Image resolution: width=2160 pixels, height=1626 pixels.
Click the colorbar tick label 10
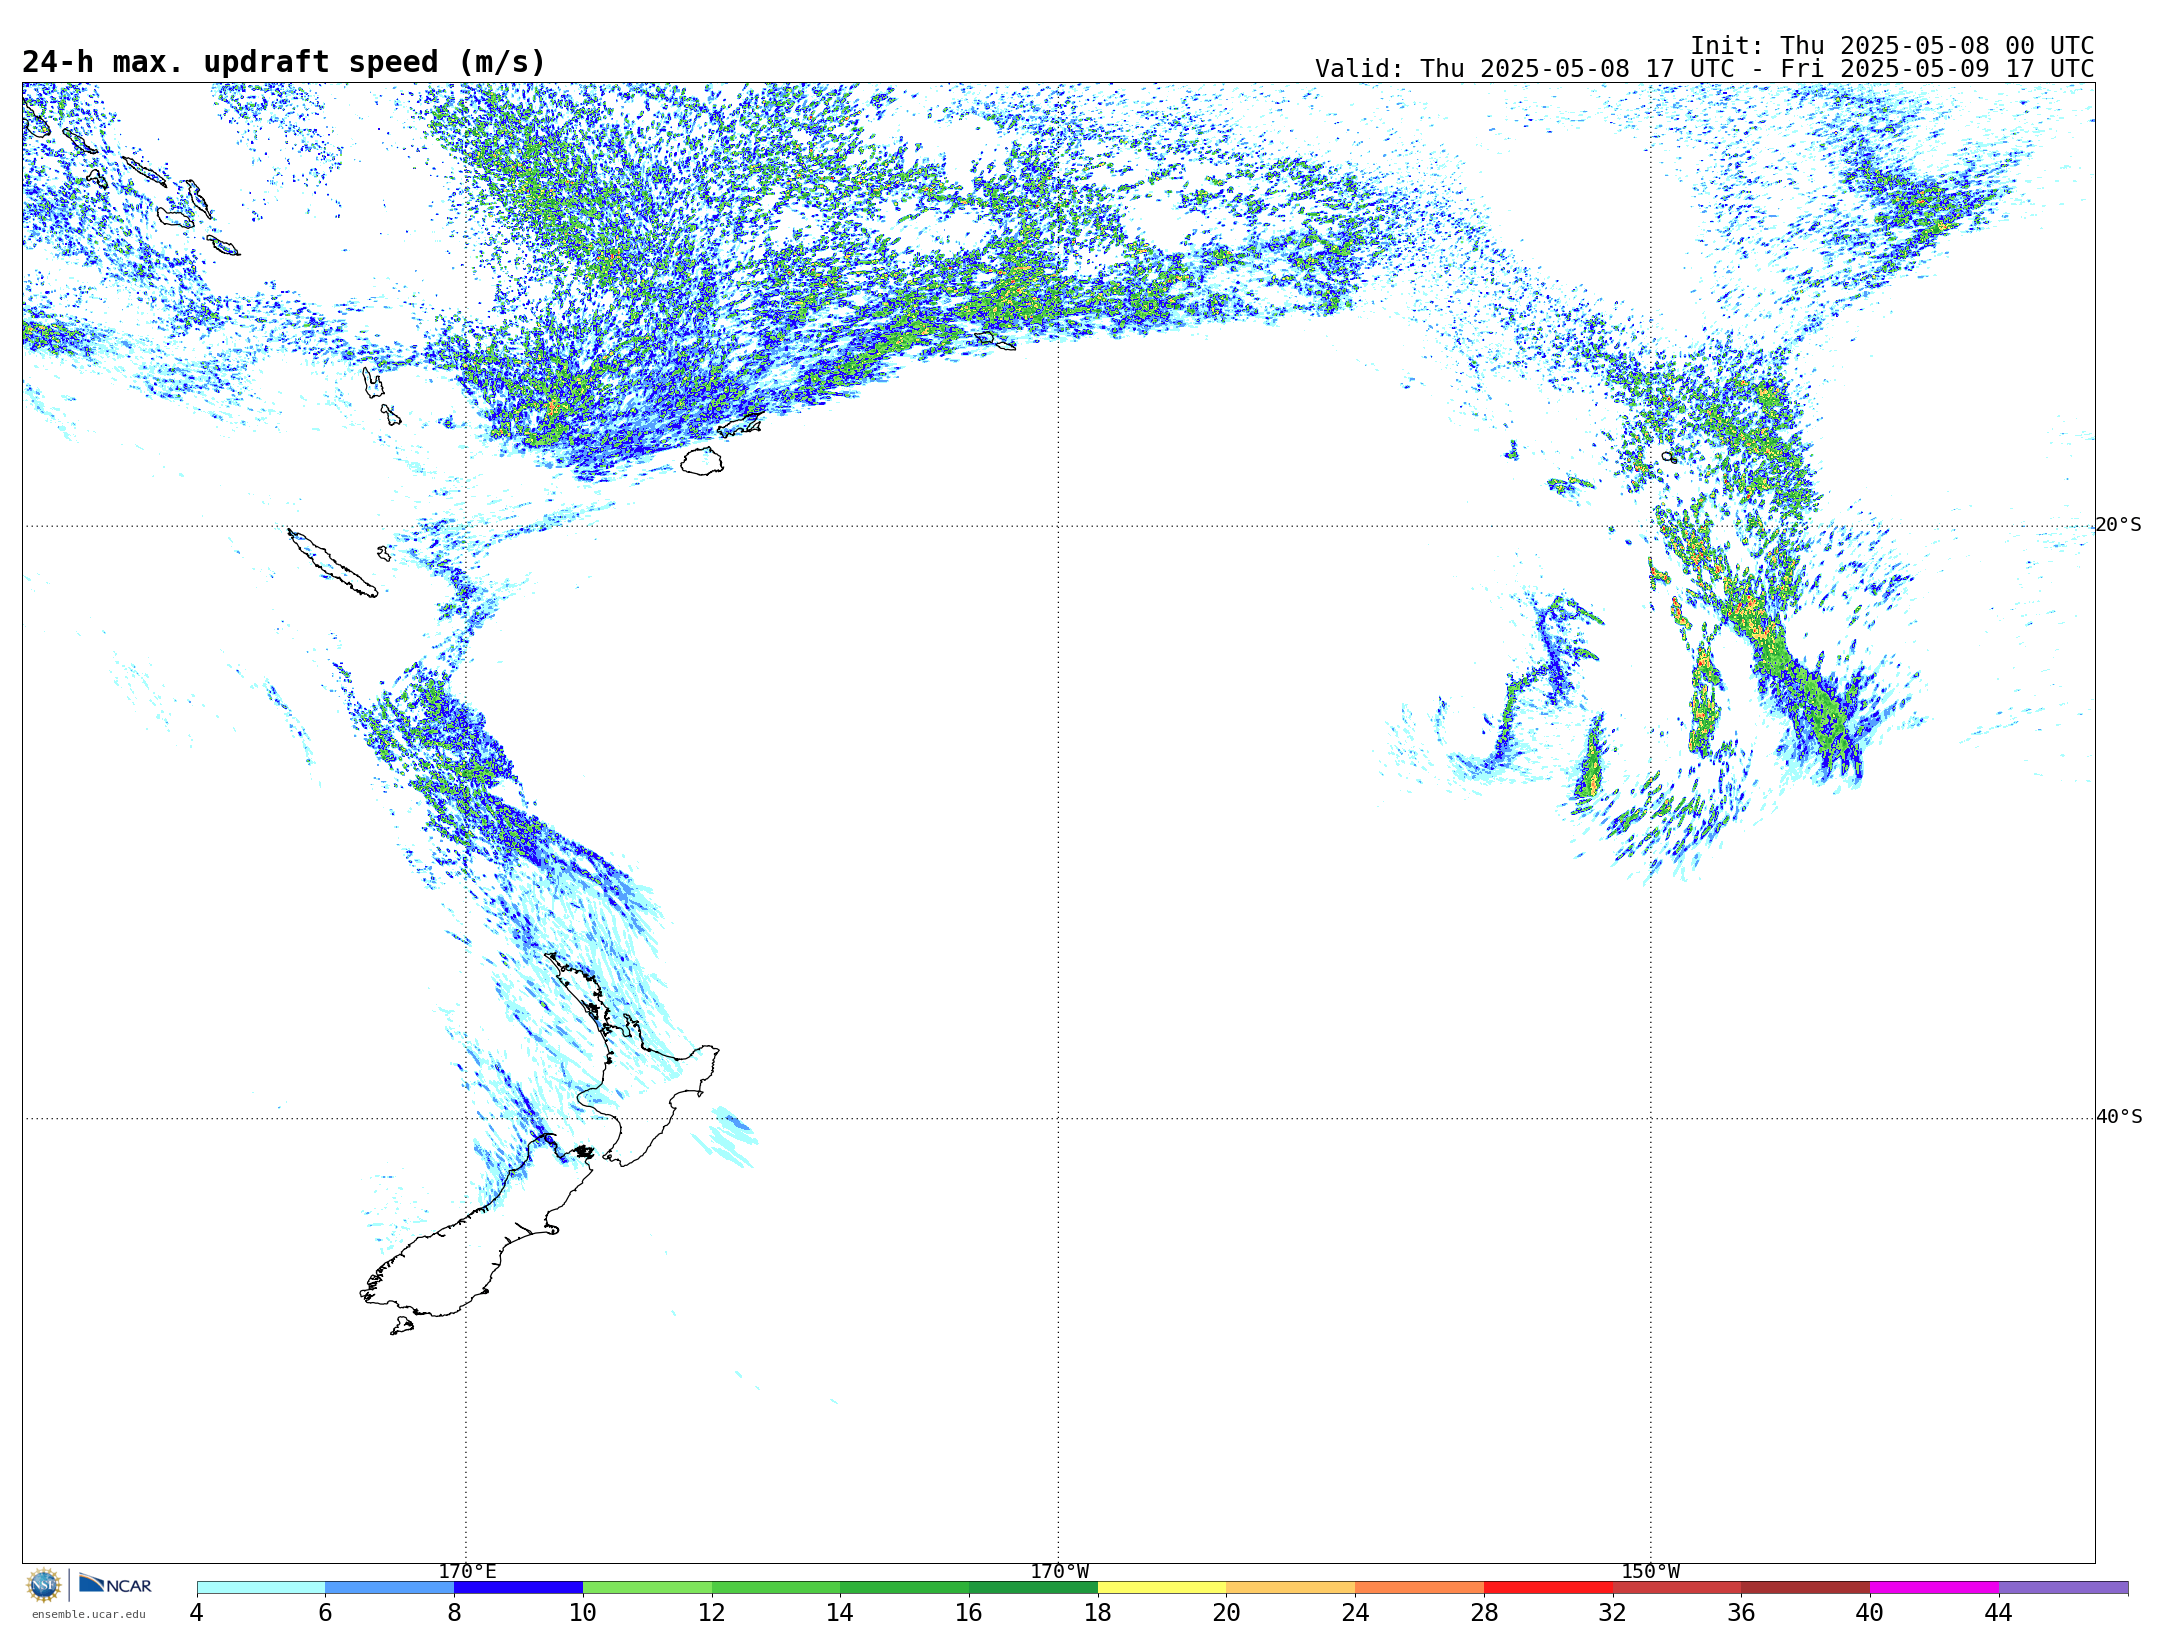(x=583, y=1612)
